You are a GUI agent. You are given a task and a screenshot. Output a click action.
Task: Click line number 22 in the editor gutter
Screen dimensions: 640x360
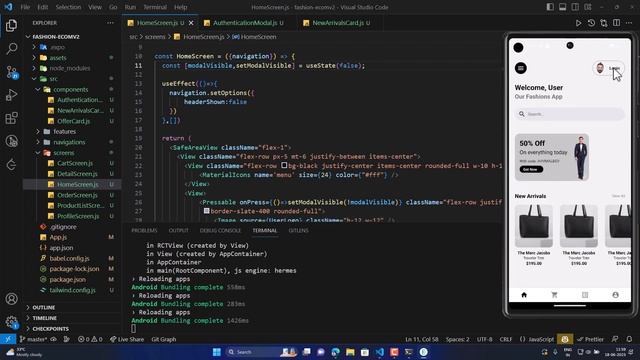click(138, 166)
